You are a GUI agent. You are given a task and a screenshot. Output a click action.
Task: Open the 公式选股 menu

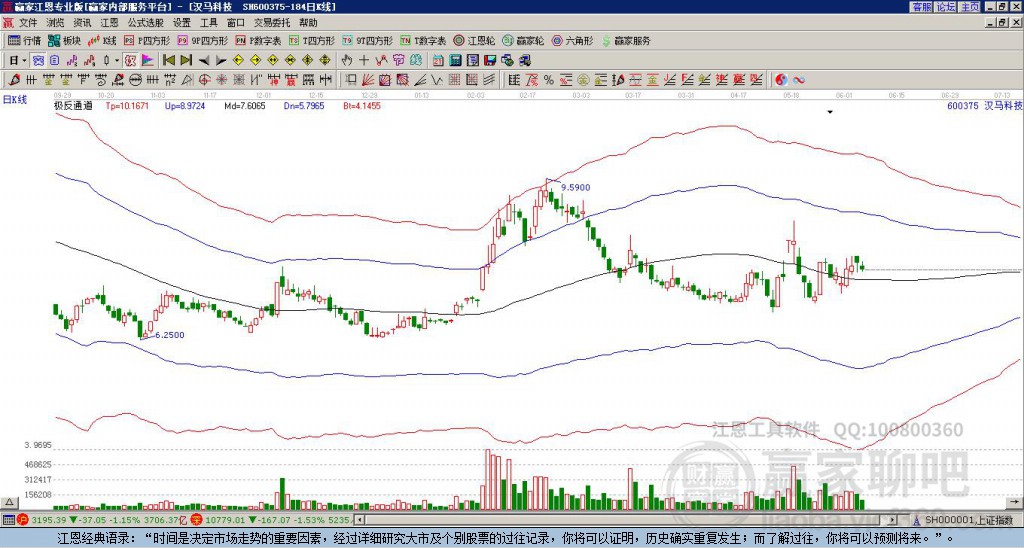[146, 23]
